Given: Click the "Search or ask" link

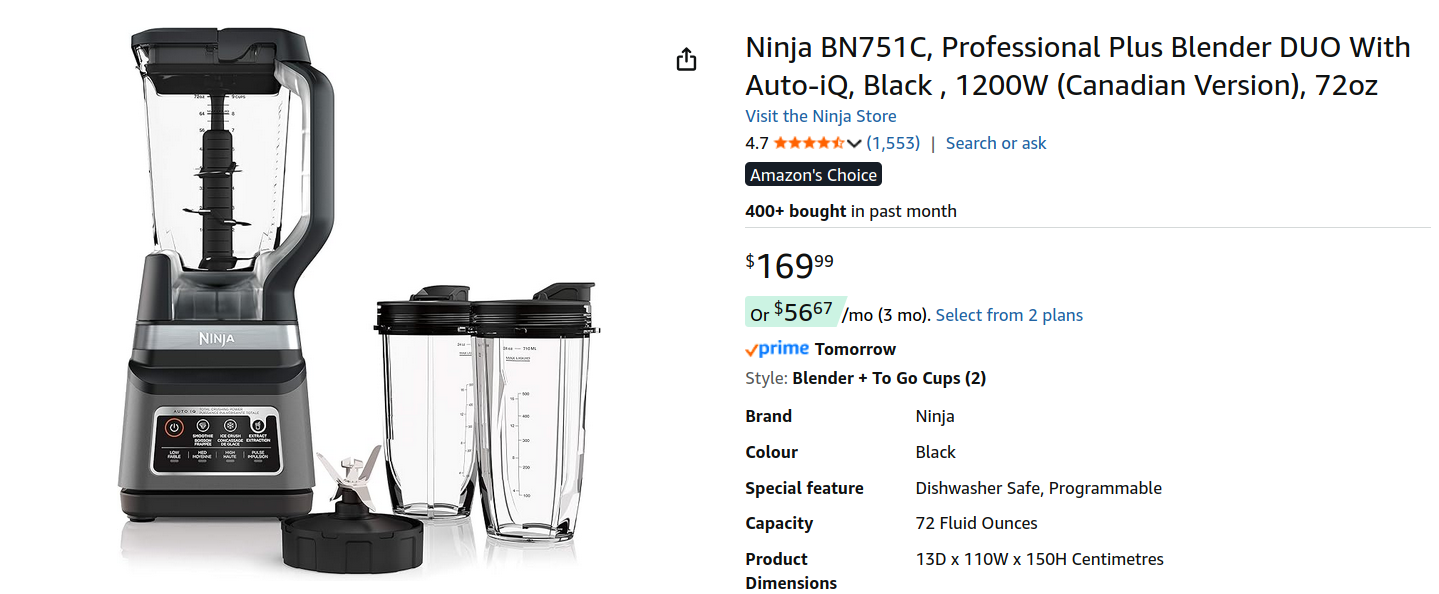Looking at the screenshot, I should pyautogui.click(x=996, y=143).
